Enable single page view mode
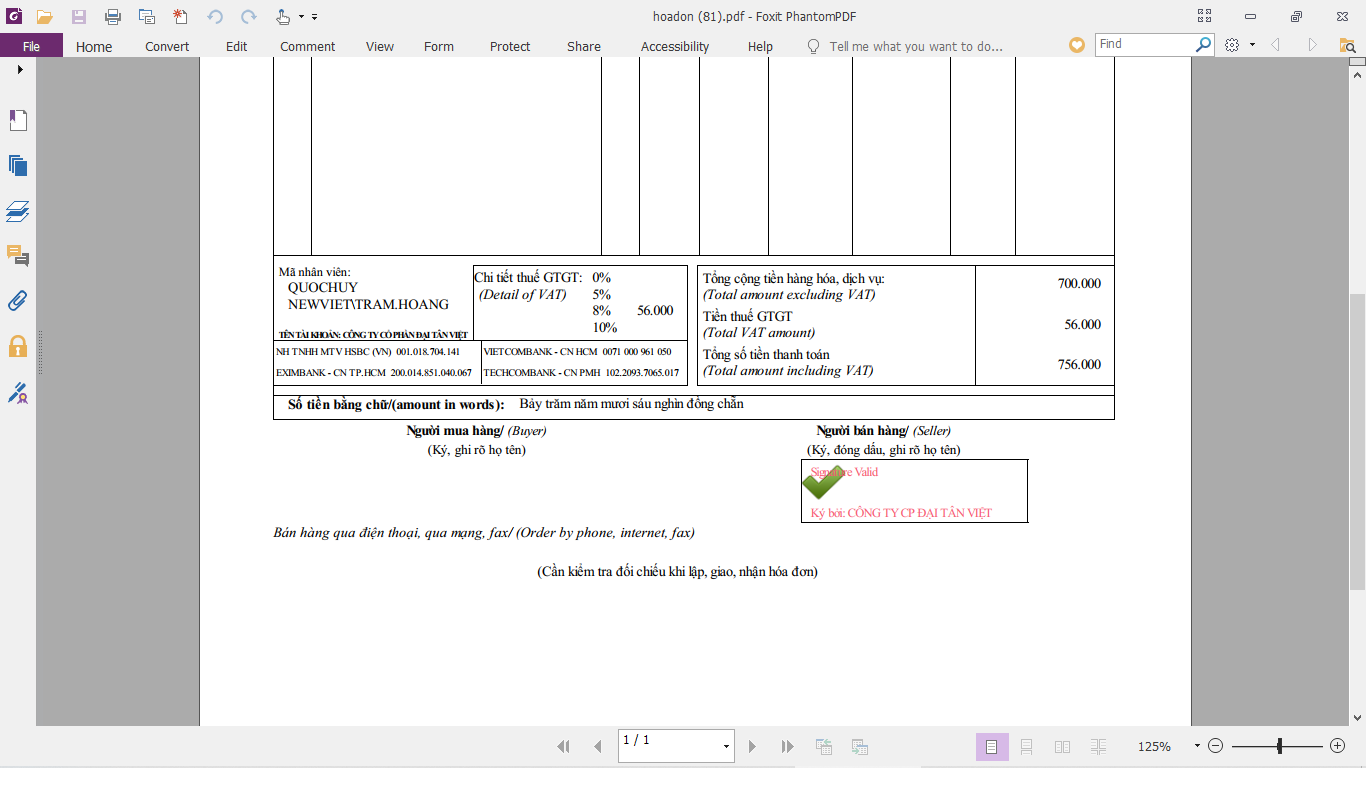 click(991, 747)
